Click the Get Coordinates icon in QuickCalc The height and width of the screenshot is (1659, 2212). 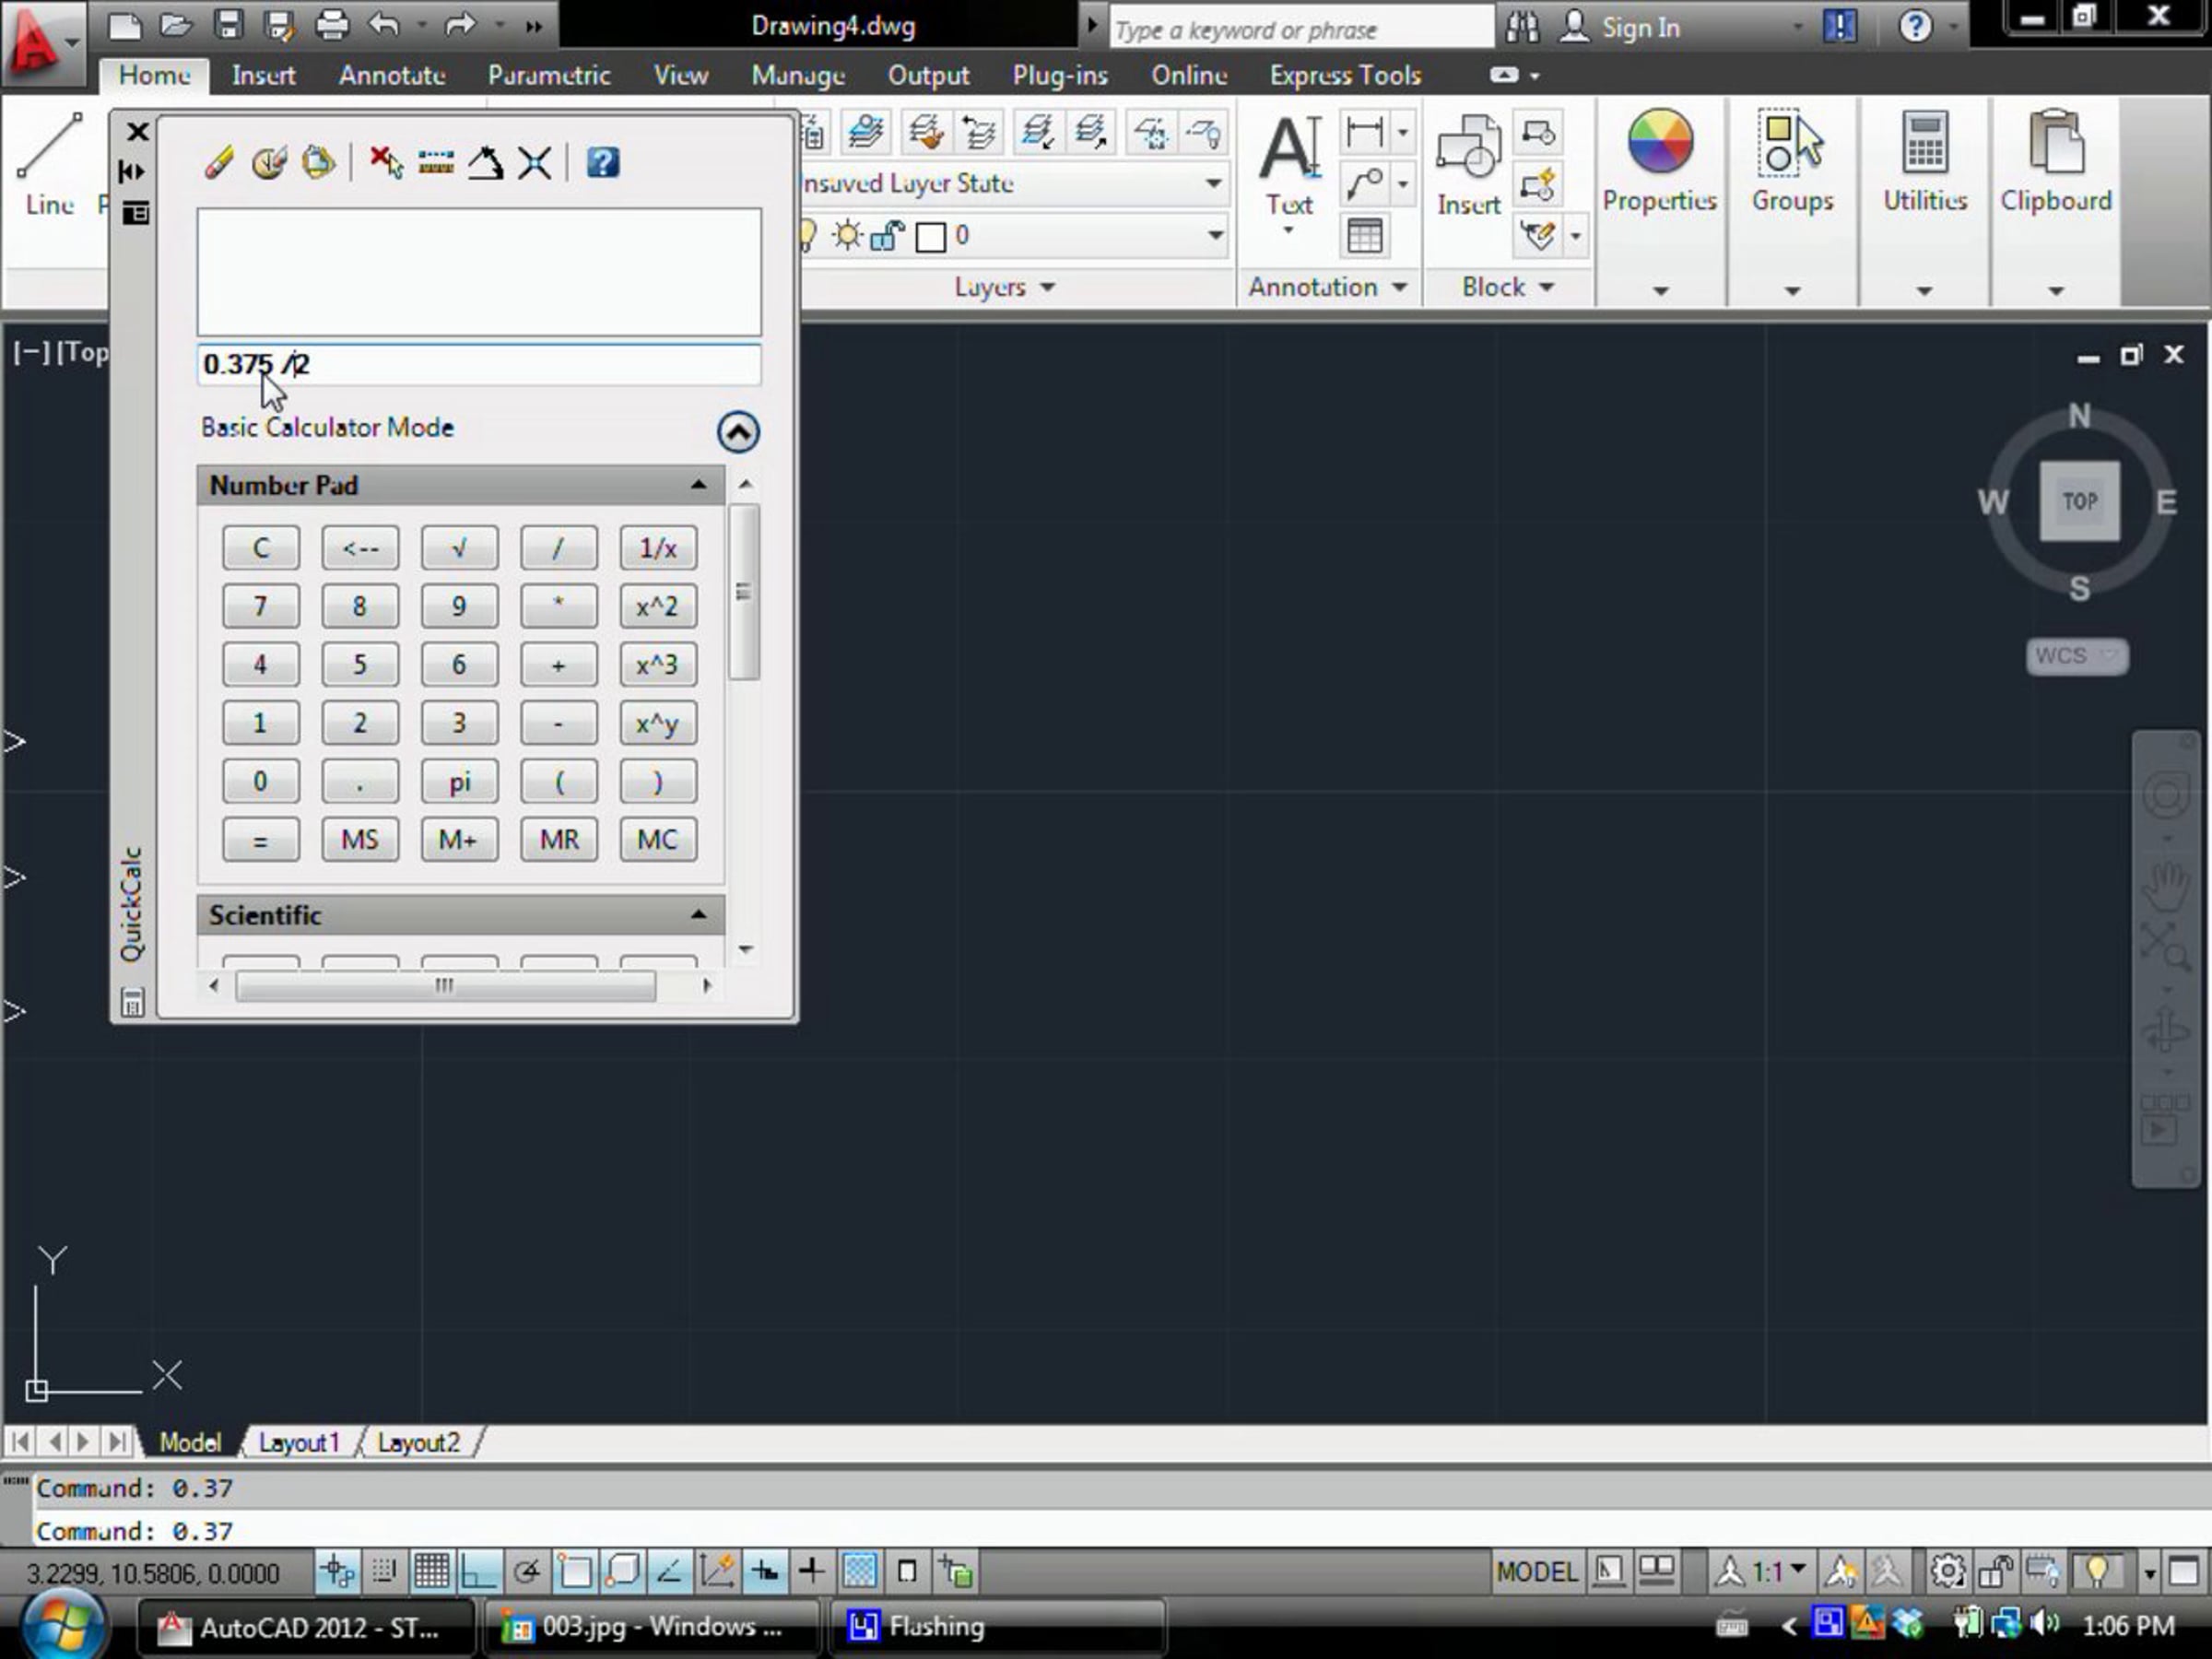tap(386, 162)
